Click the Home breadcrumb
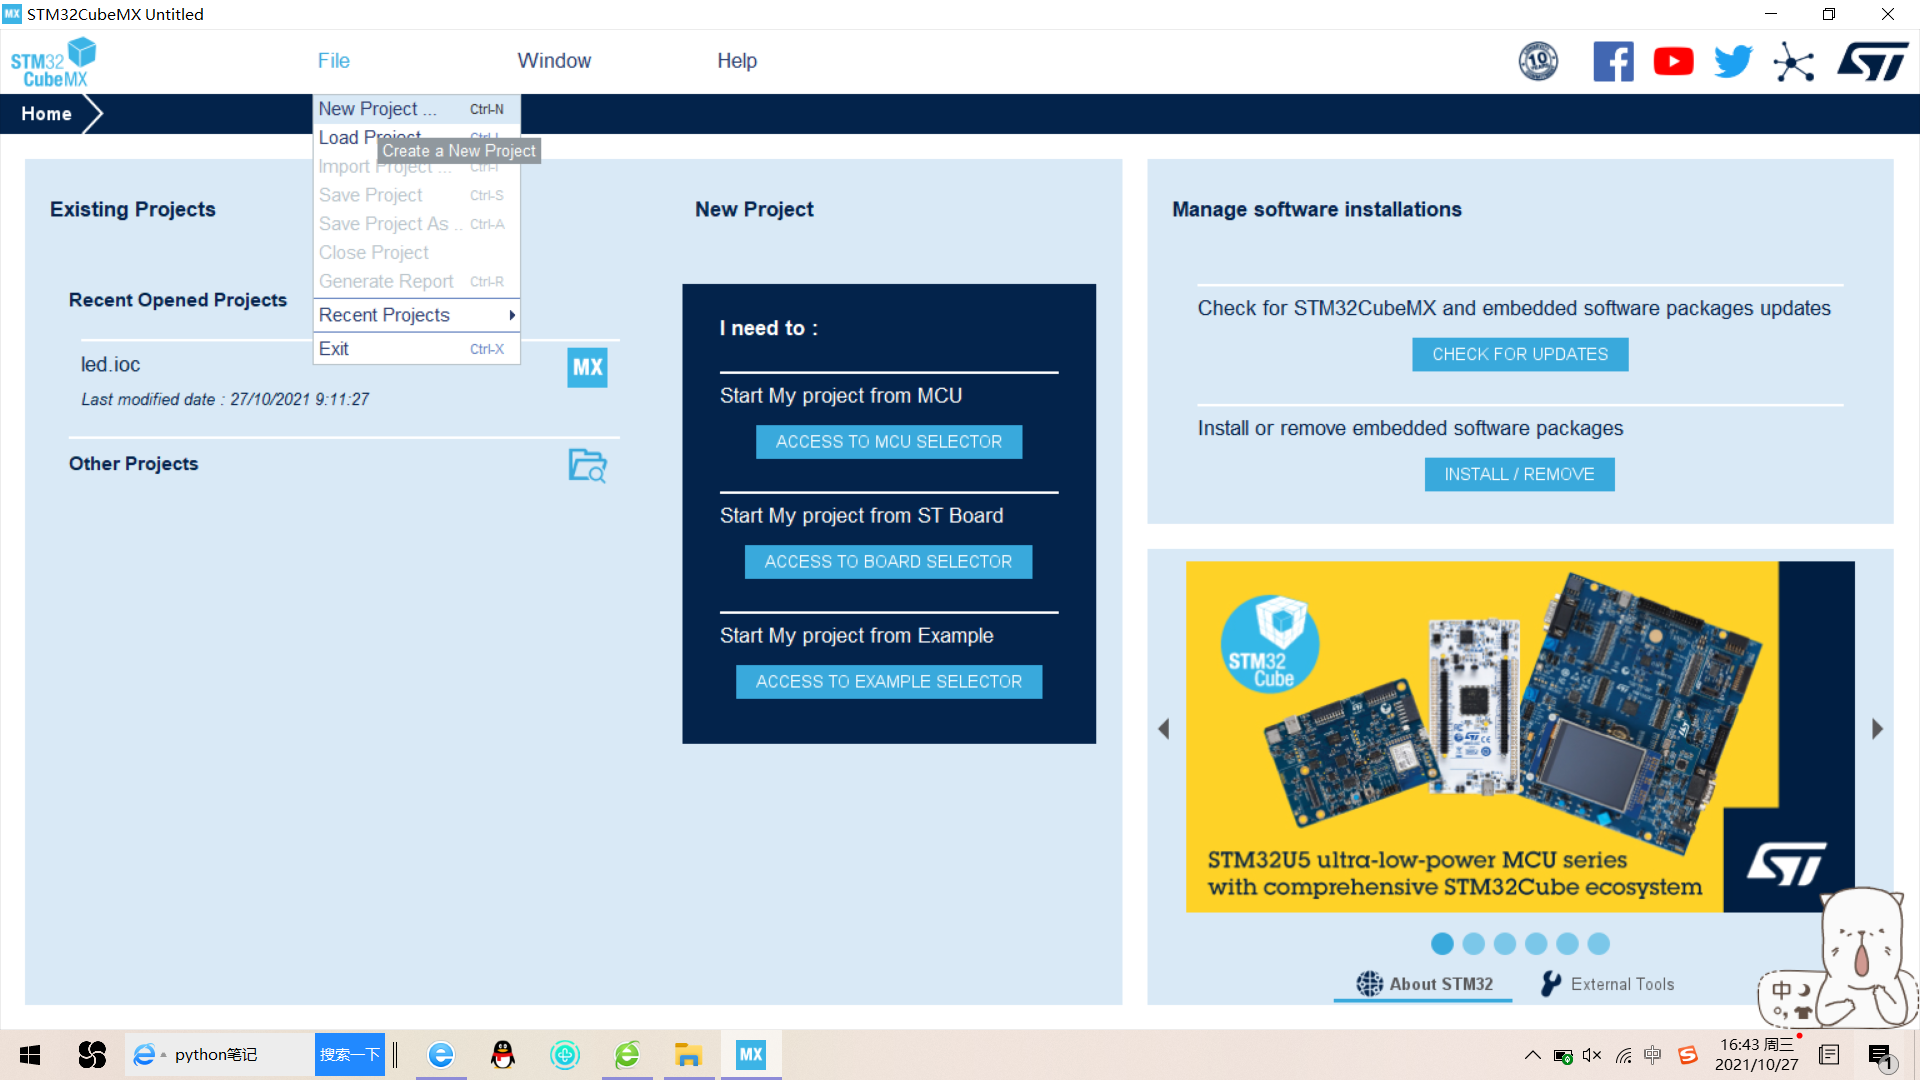The width and height of the screenshot is (1920, 1080). click(46, 114)
